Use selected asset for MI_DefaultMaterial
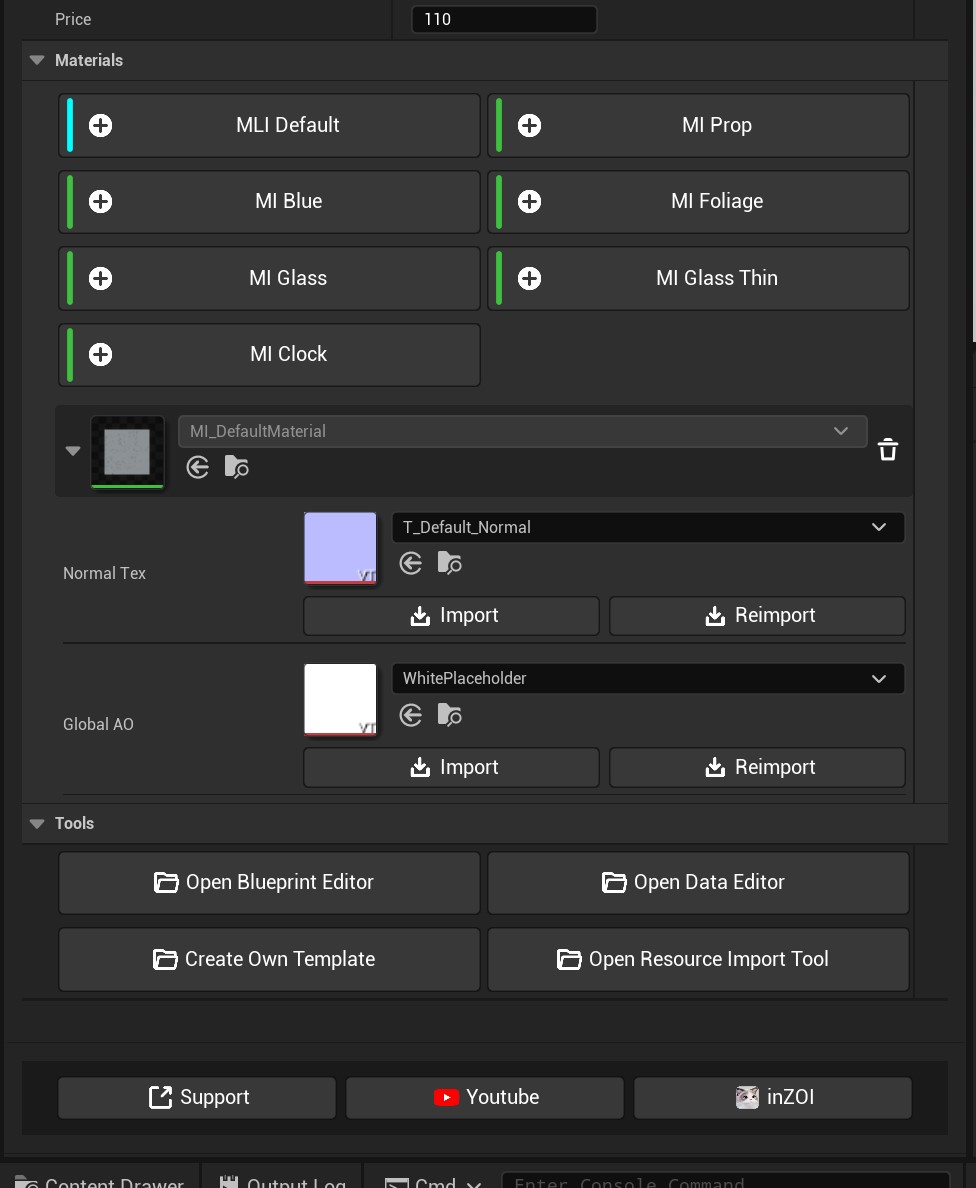The width and height of the screenshot is (976, 1188). [x=198, y=467]
